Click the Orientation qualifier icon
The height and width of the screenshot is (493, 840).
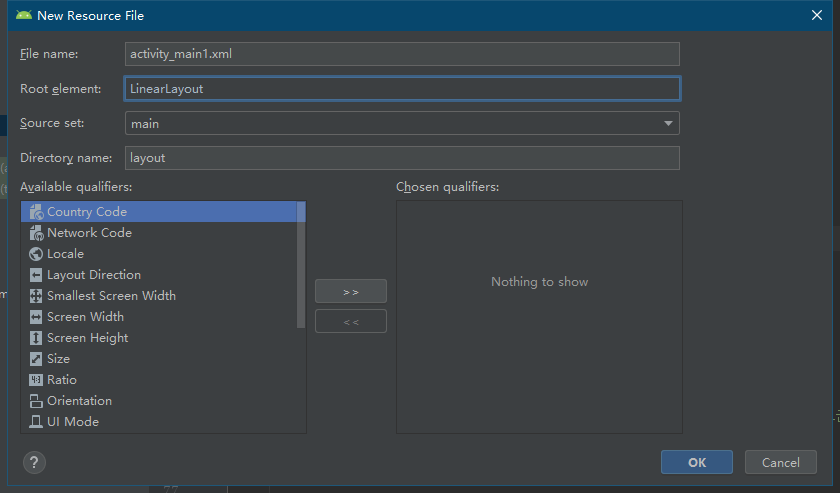[36, 401]
